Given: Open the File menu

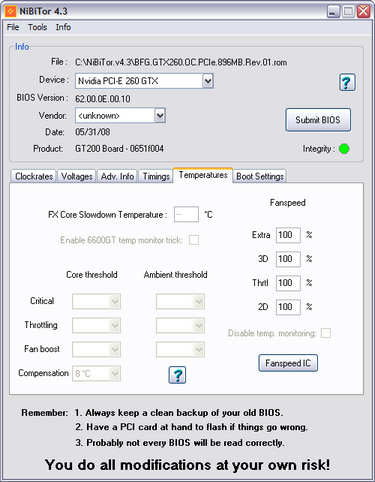Looking at the screenshot, I should pos(13,27).
